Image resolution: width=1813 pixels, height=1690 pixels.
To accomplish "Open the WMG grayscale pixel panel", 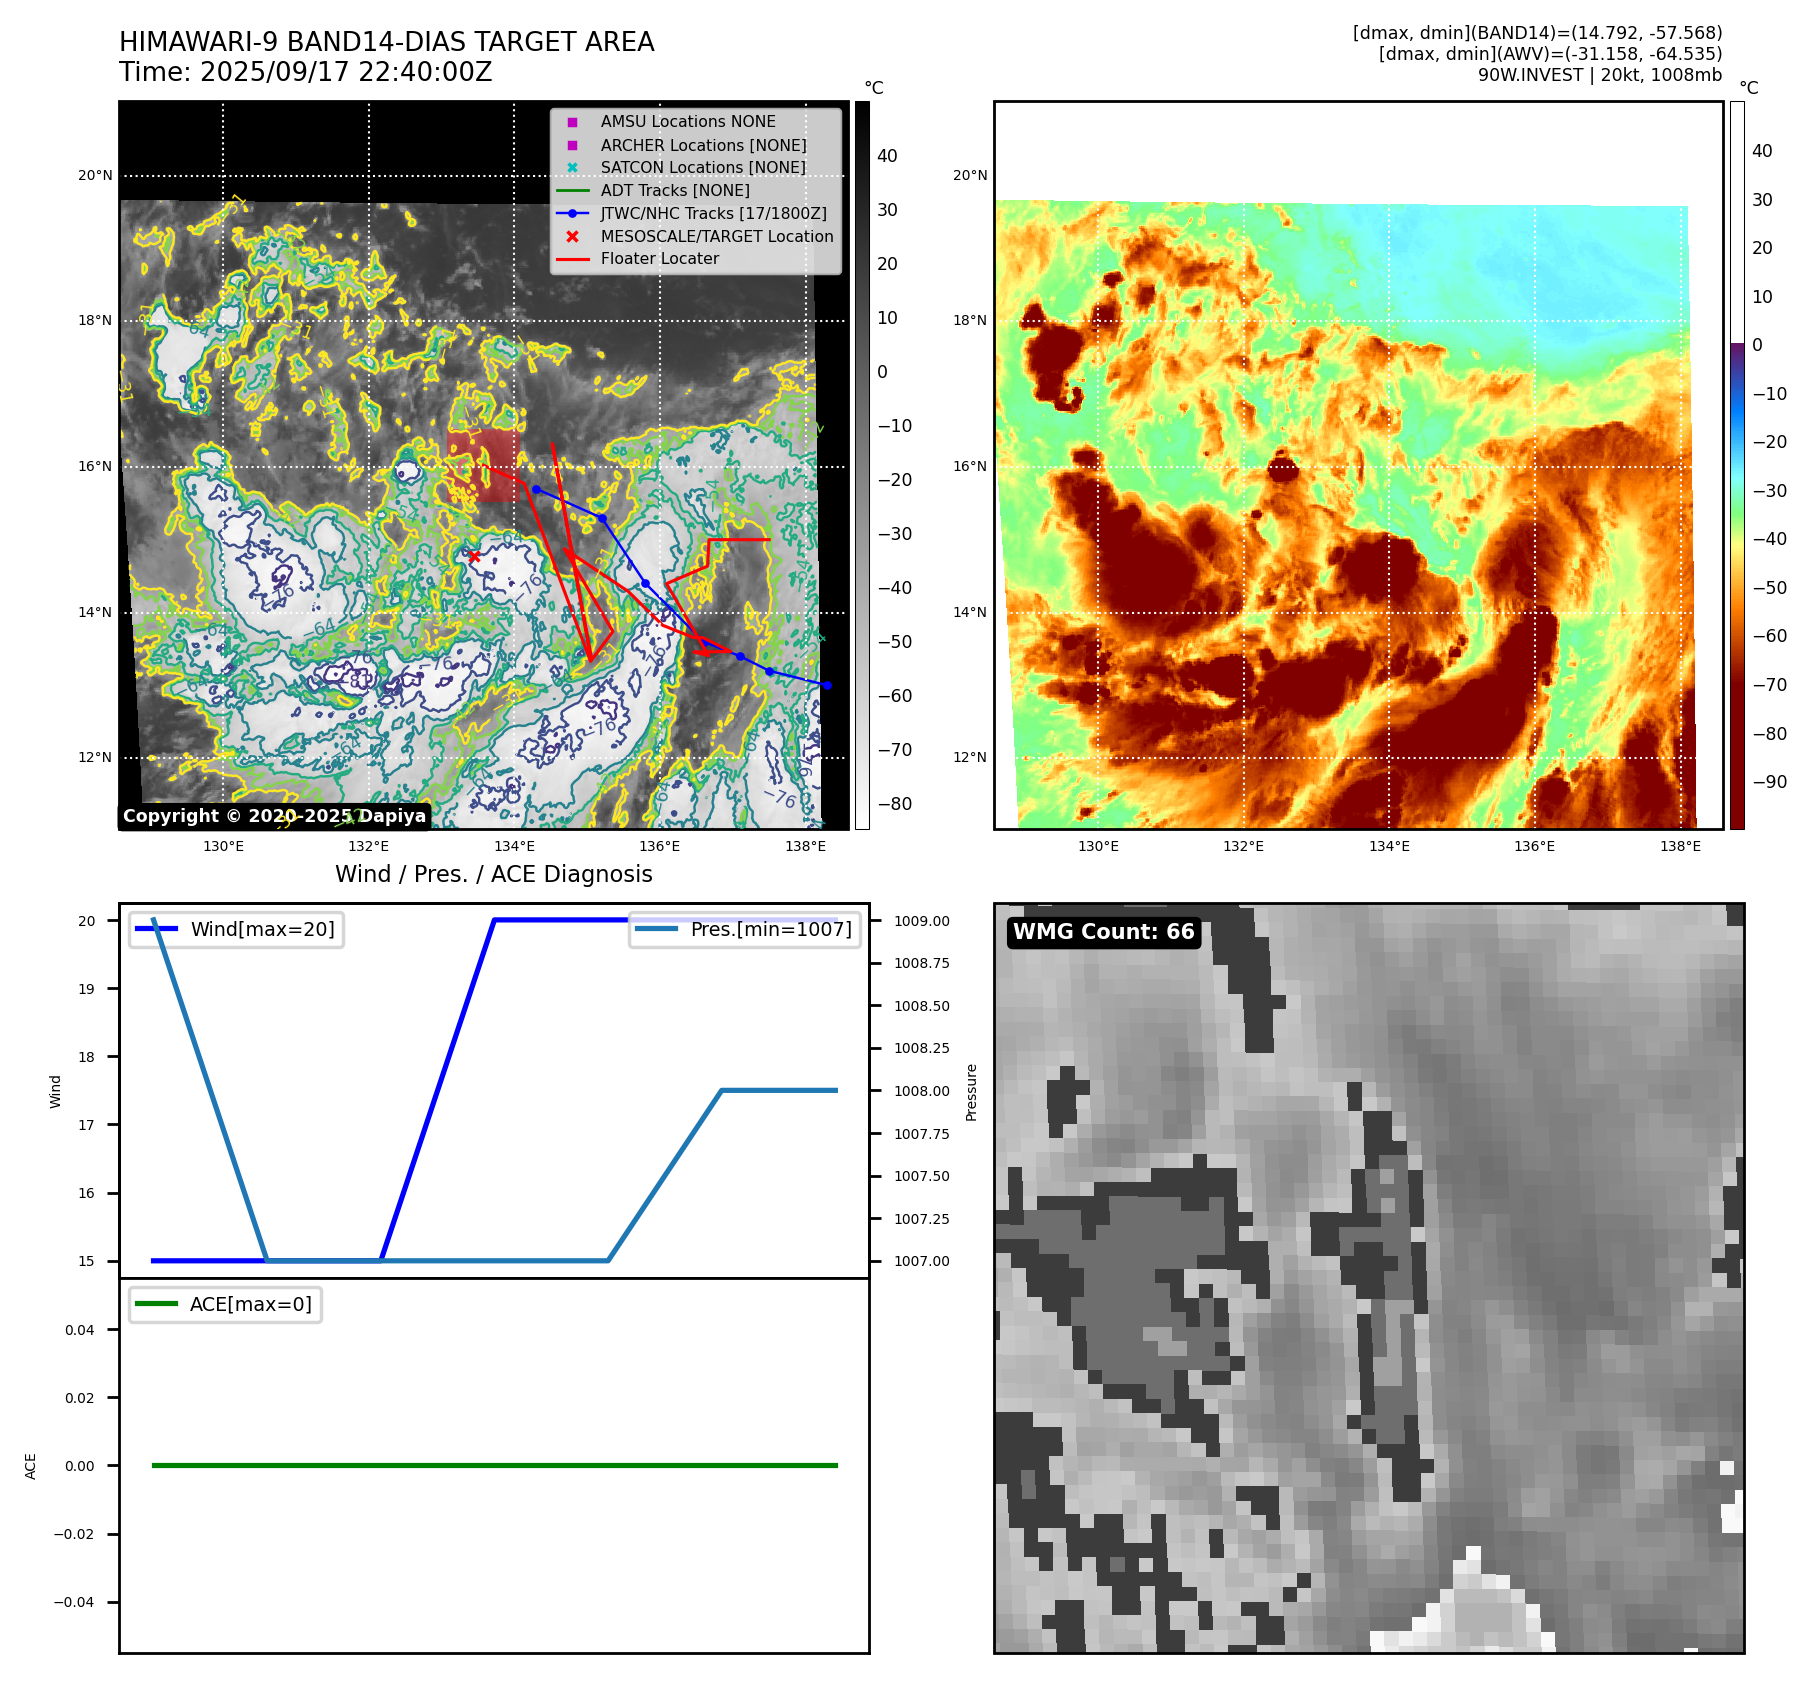I will point(1369,1278).
